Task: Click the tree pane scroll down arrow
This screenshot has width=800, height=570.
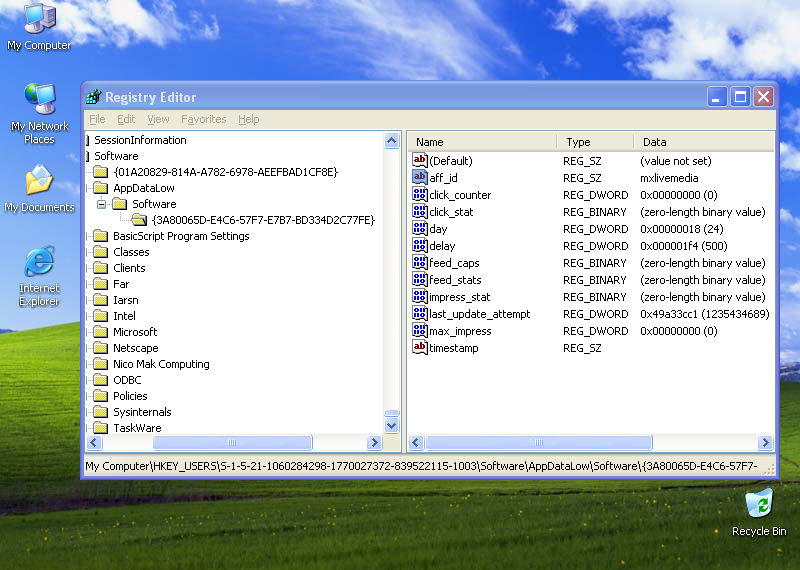Action: (x=391, y=426)
